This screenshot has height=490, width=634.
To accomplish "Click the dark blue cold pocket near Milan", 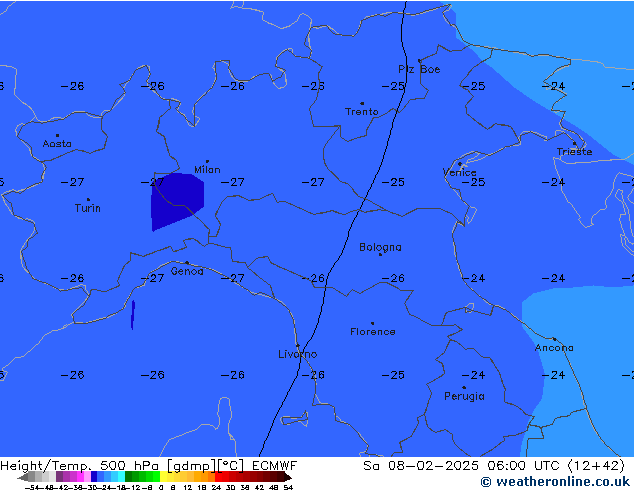I will pyautogui.click(x=176, y=200).
